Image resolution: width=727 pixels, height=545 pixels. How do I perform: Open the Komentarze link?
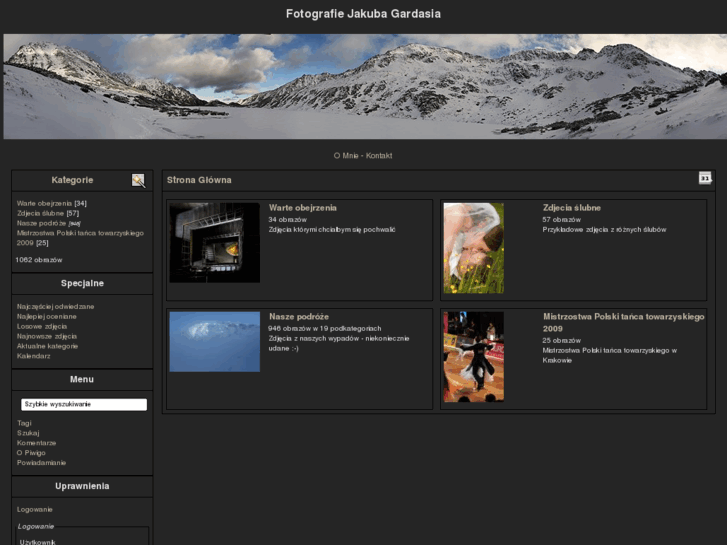(x=36, y=443)
